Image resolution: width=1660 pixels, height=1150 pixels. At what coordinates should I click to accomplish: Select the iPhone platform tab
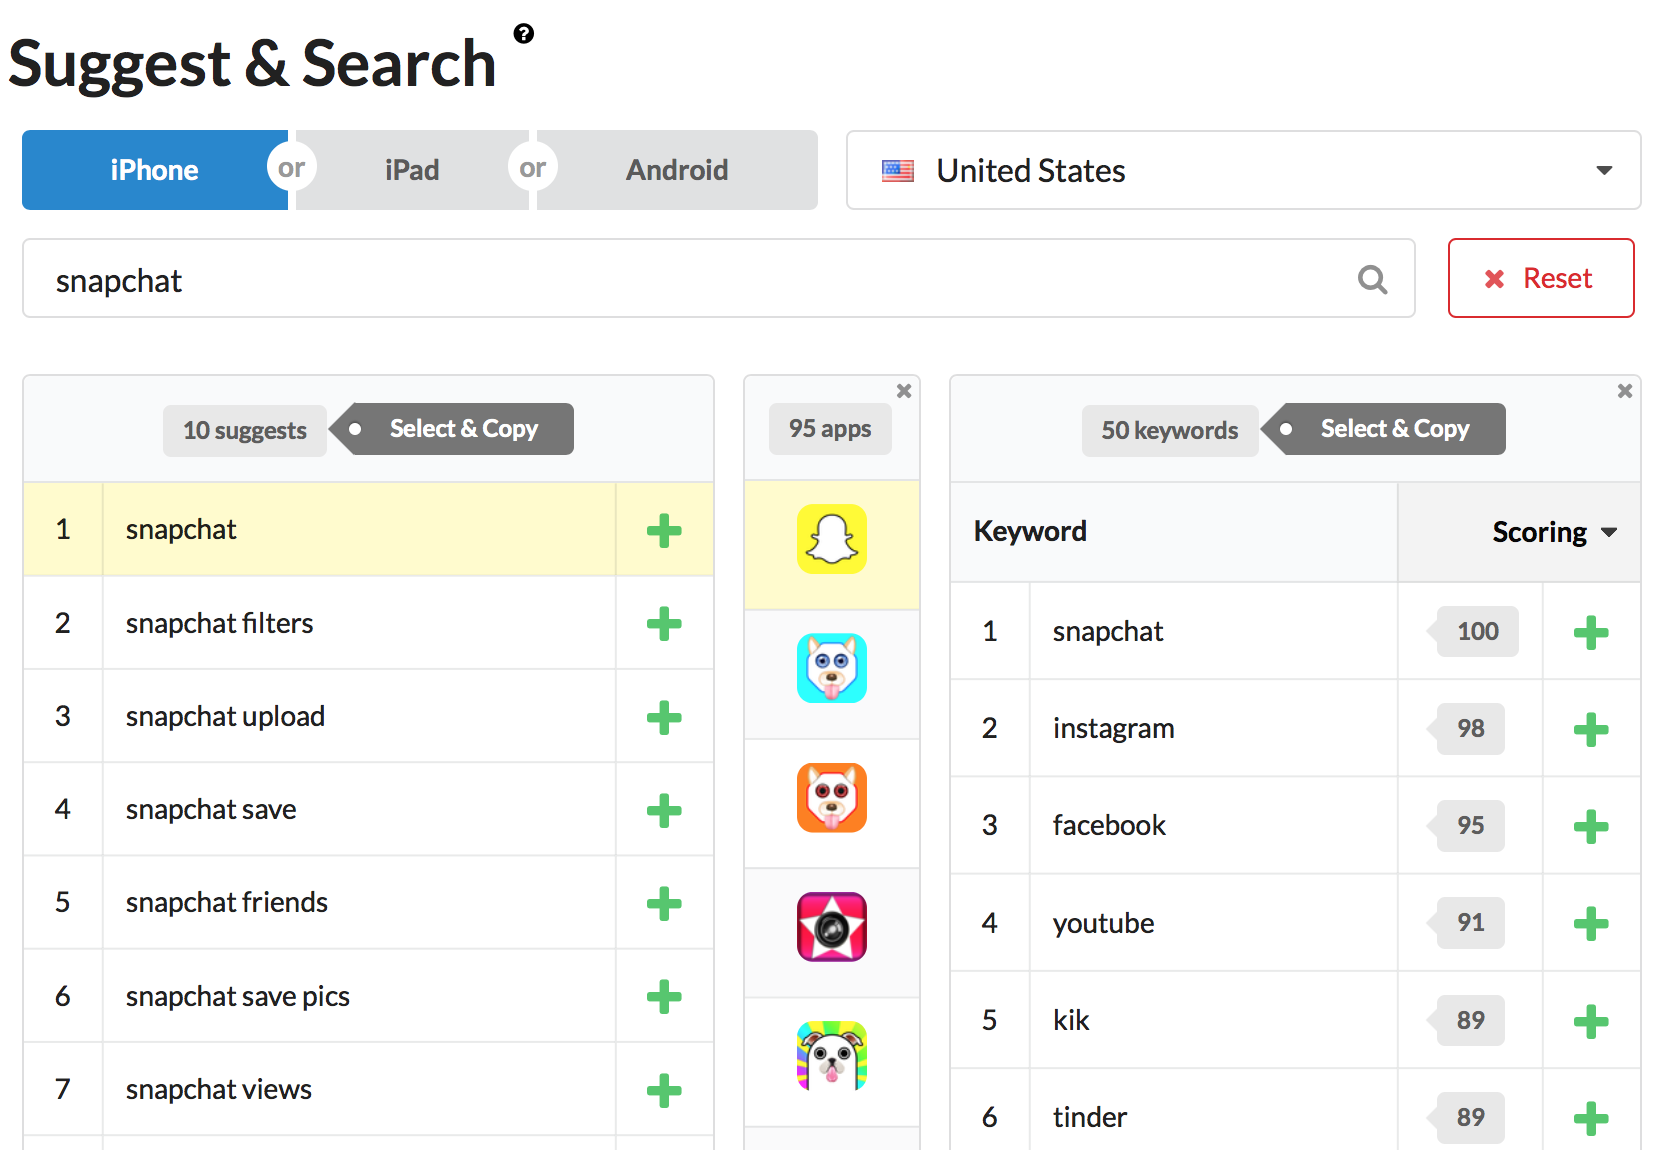click(x=154, y=170)
